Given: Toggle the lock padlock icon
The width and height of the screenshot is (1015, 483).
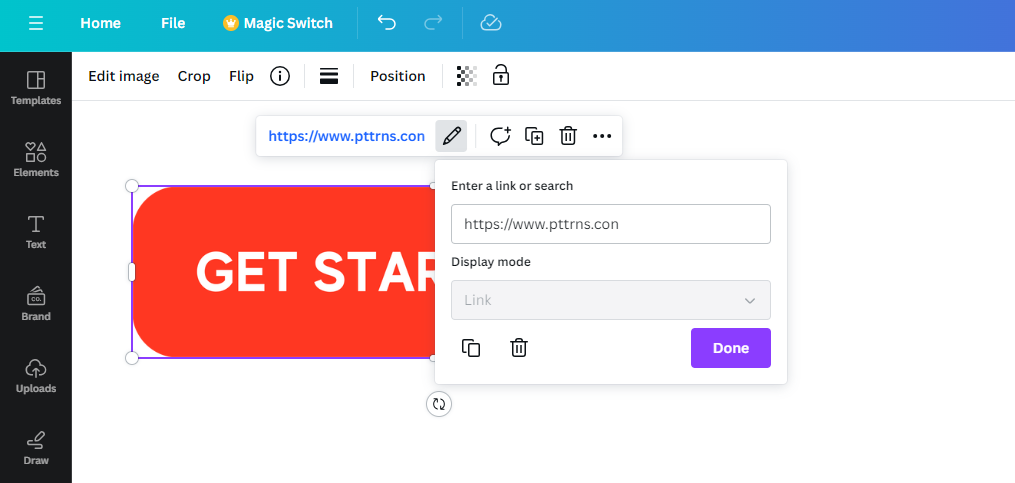Looking at the screenshot, I should tap(500, 75).
